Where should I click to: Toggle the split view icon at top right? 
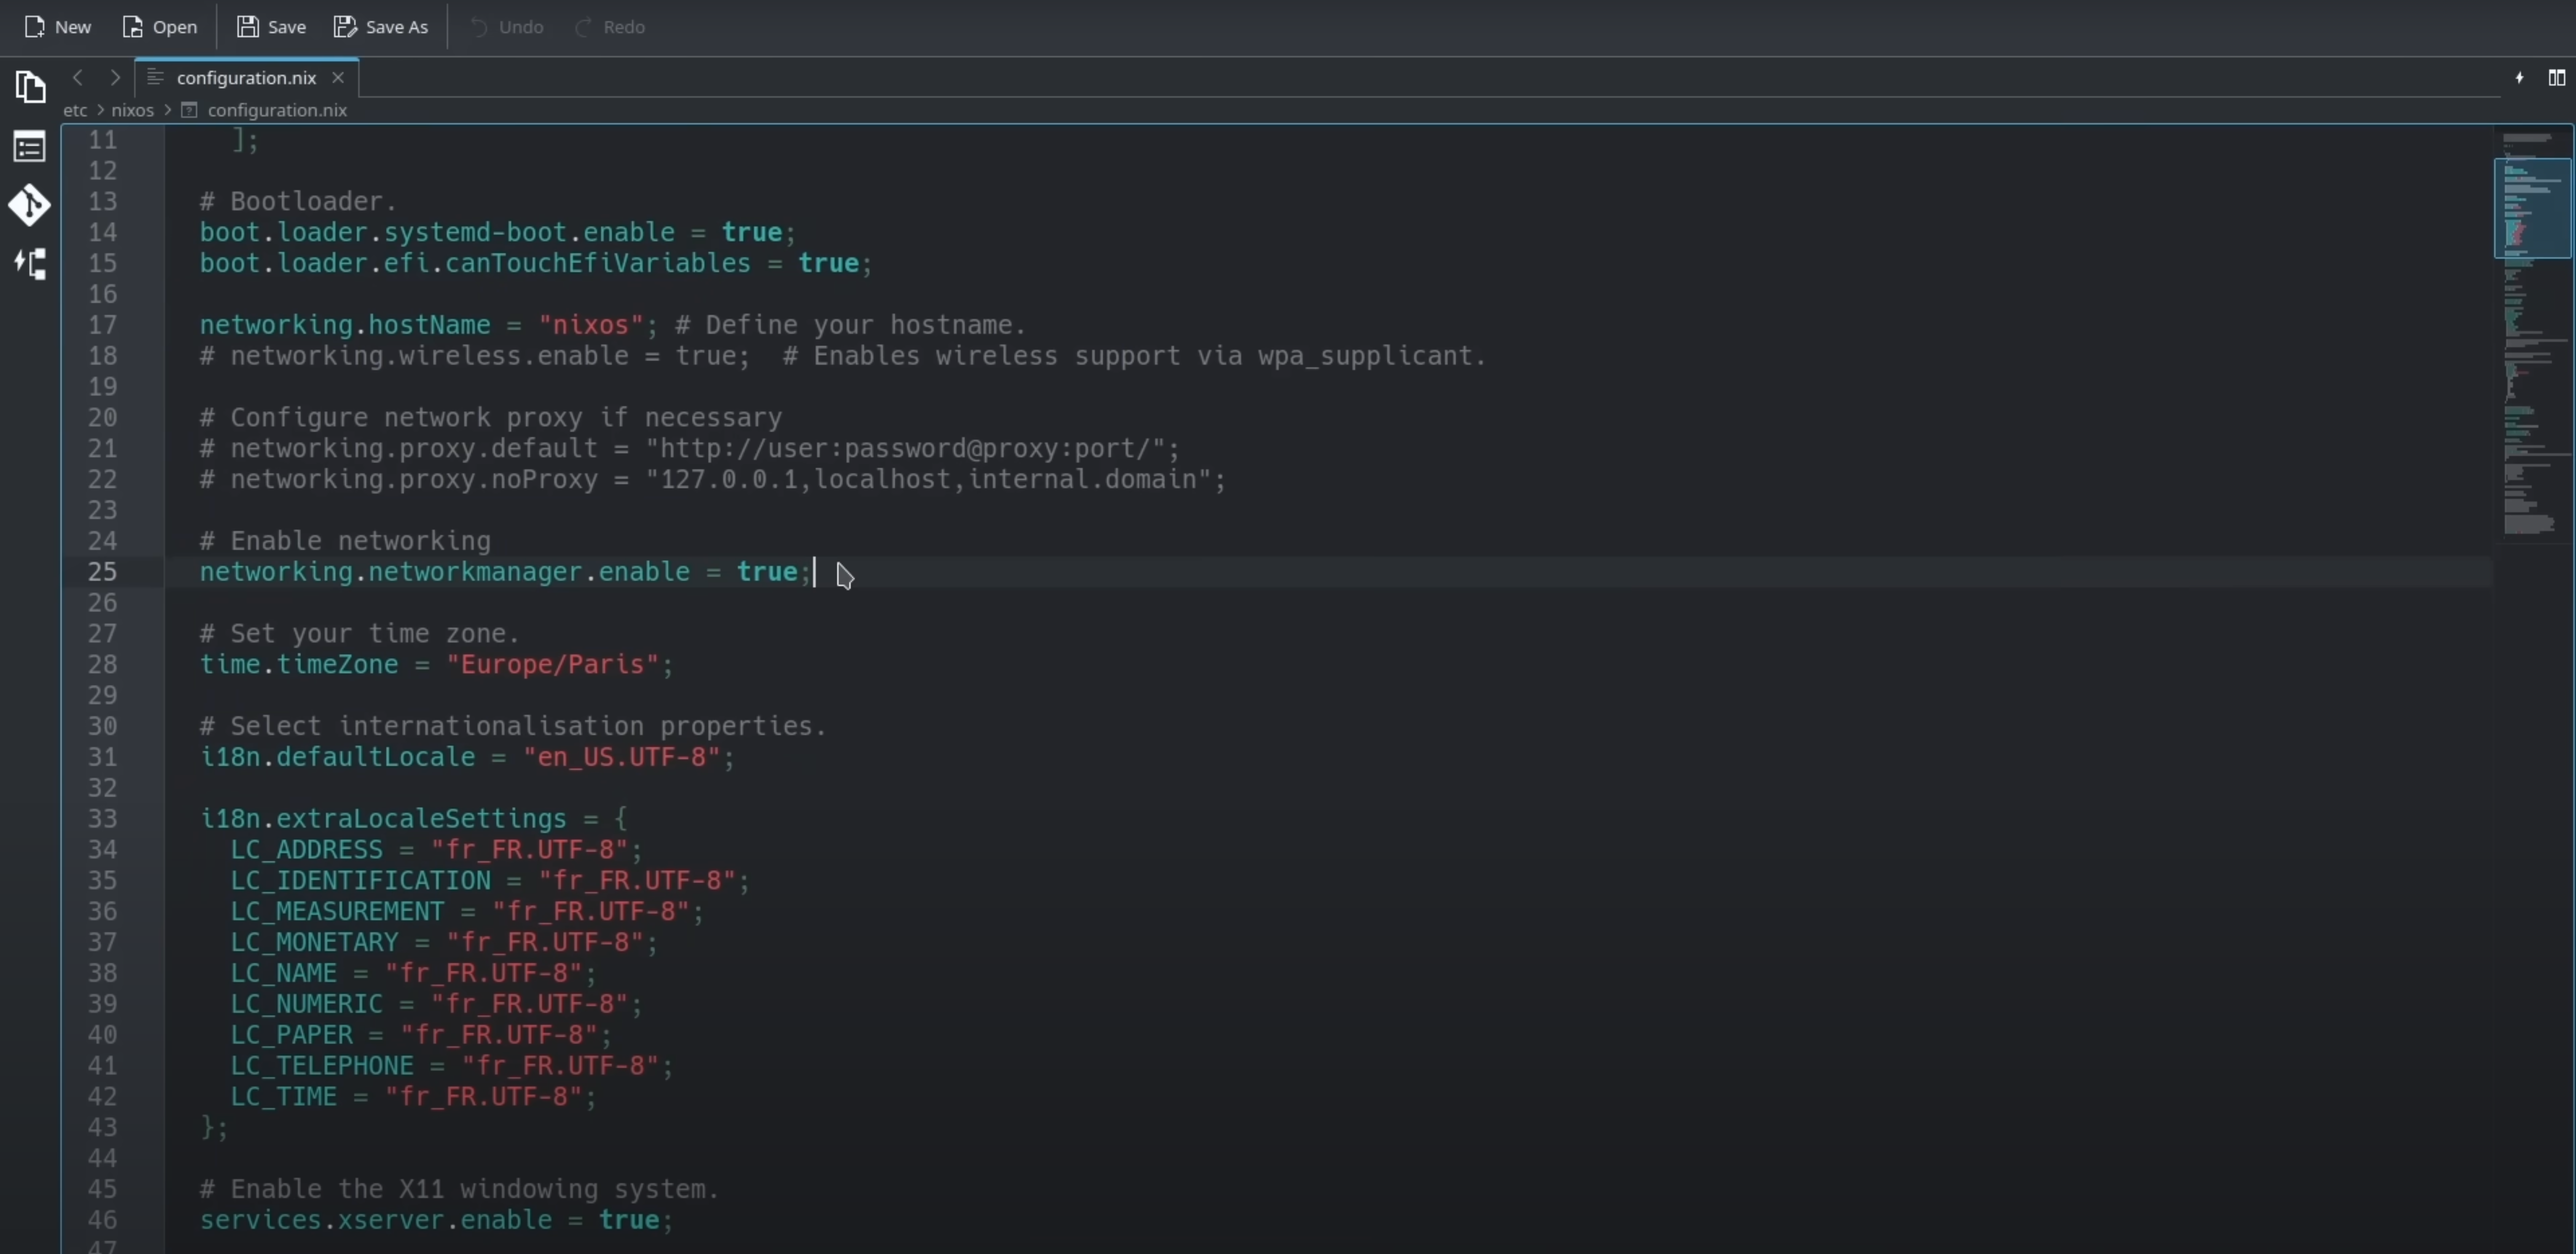click(2557, 77)
